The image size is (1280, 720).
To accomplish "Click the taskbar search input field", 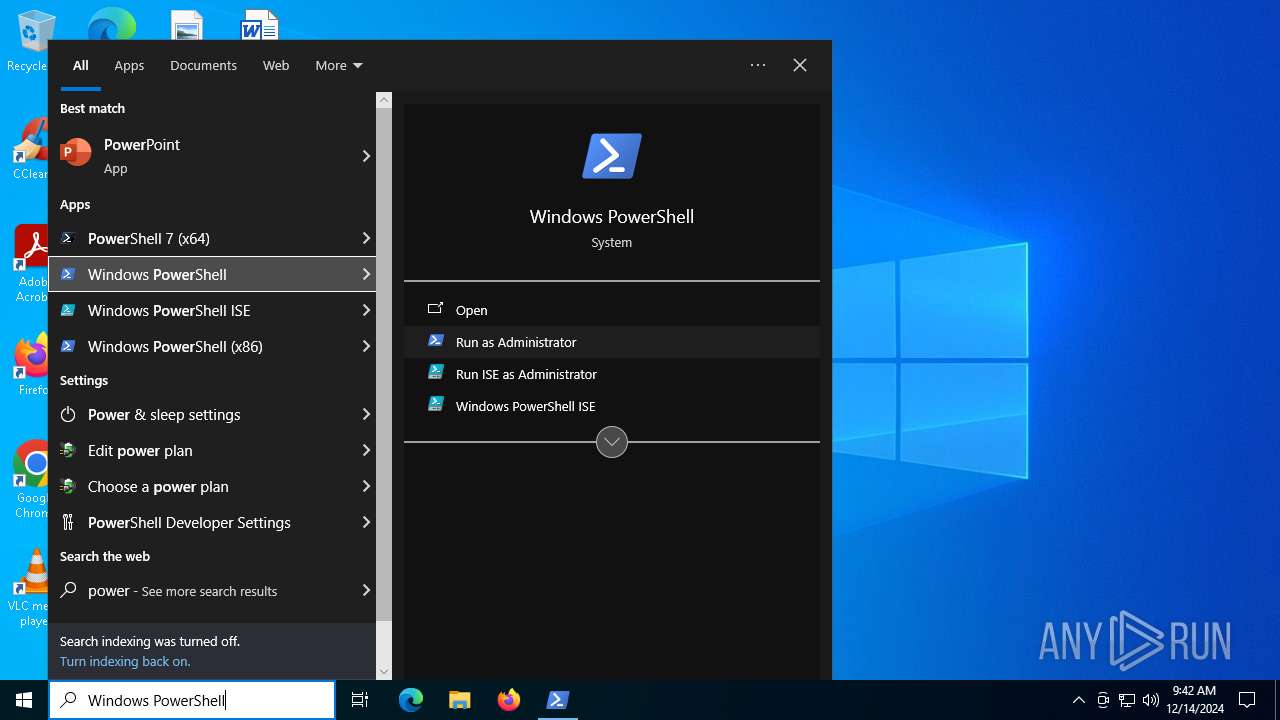I will tap(192, 700).
